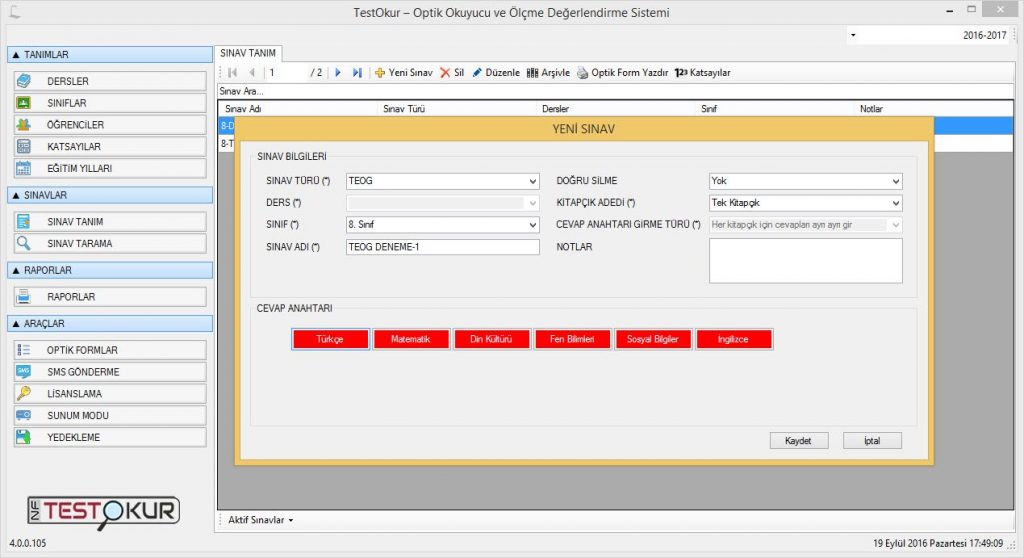Click Kaydet to save the exam
This screenshot has height=558, width=1024.
[x=799, y=440]
